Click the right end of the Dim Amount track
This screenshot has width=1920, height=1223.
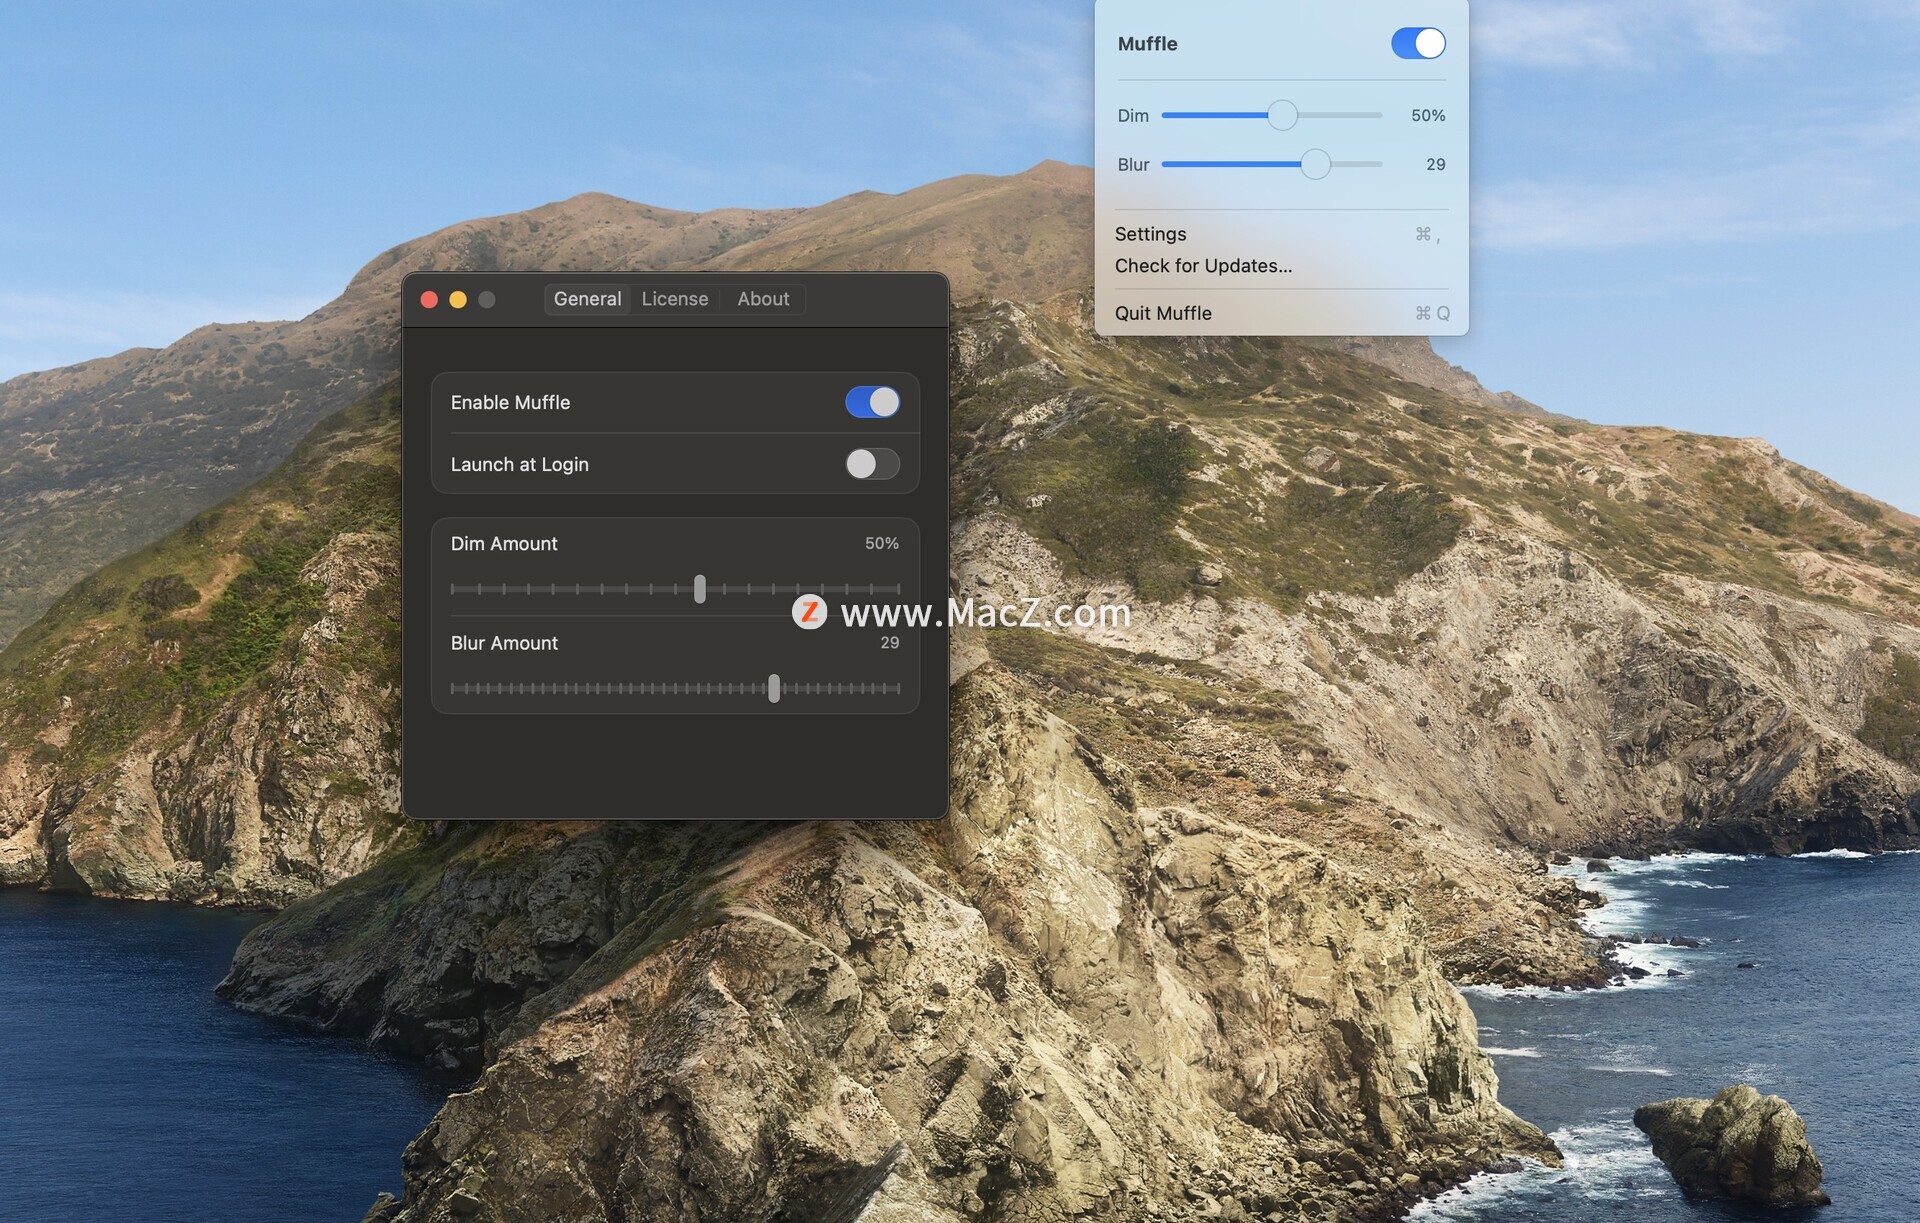(x=896, y=589)
